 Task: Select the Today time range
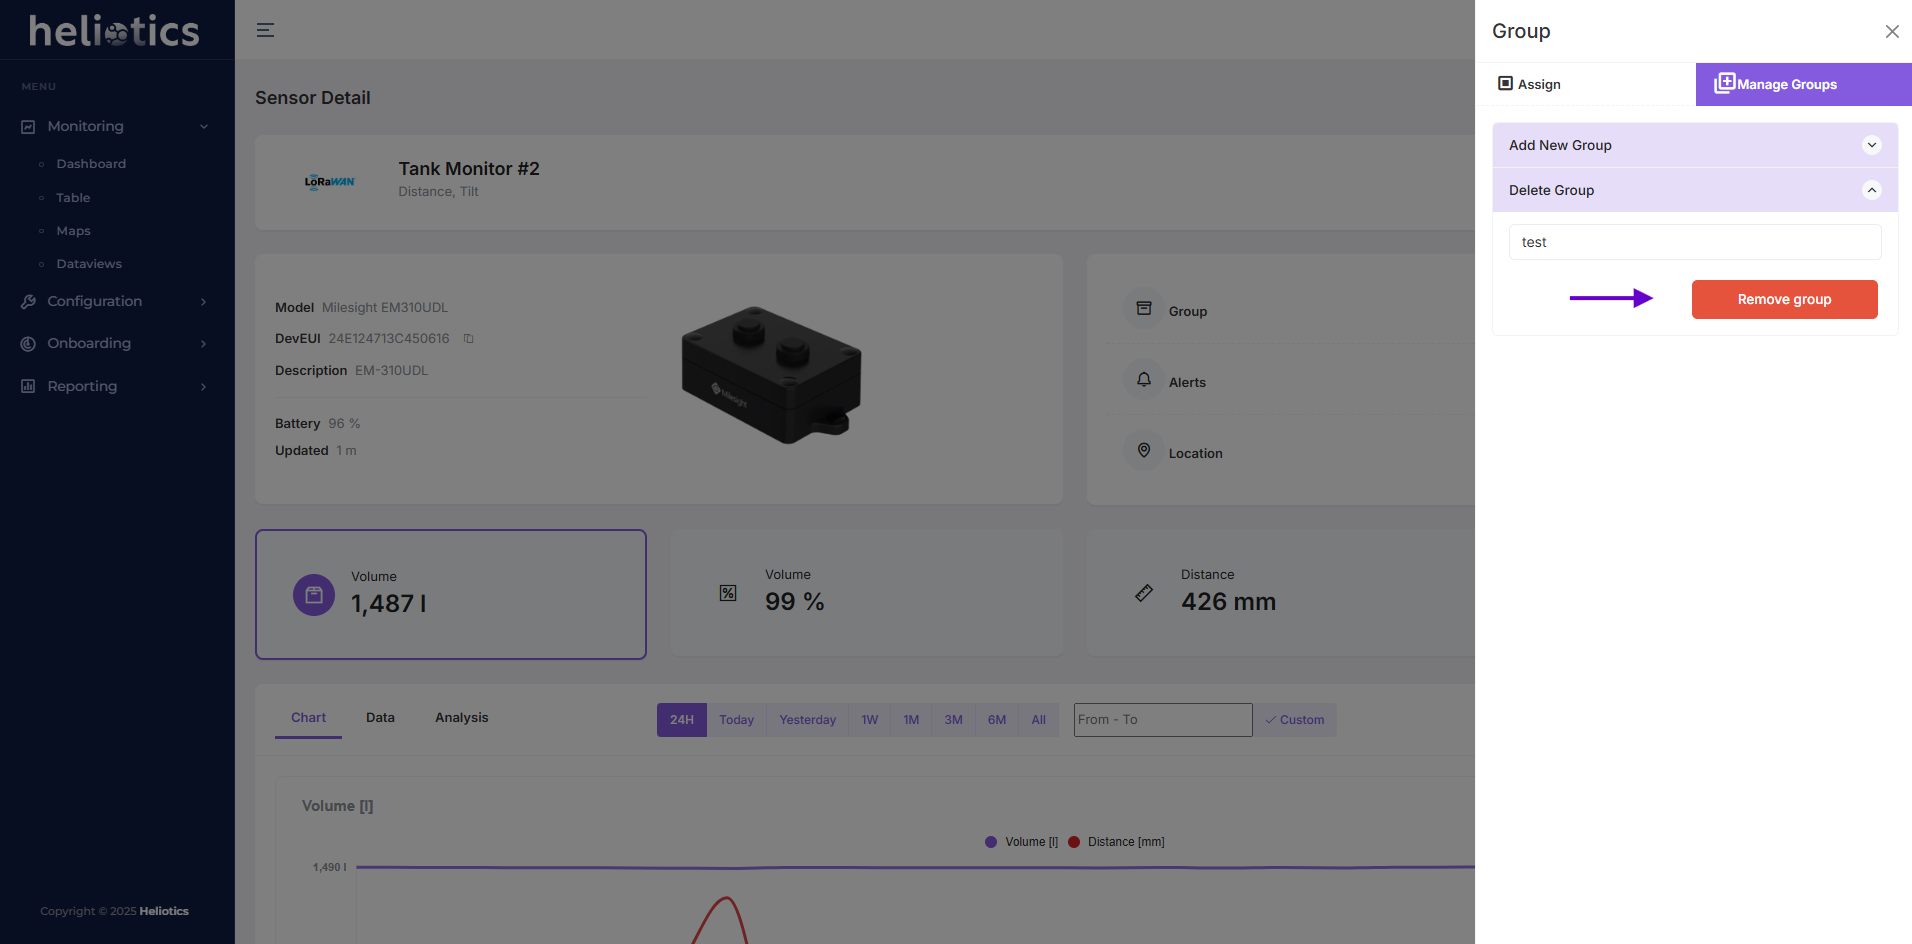(736, 720)
